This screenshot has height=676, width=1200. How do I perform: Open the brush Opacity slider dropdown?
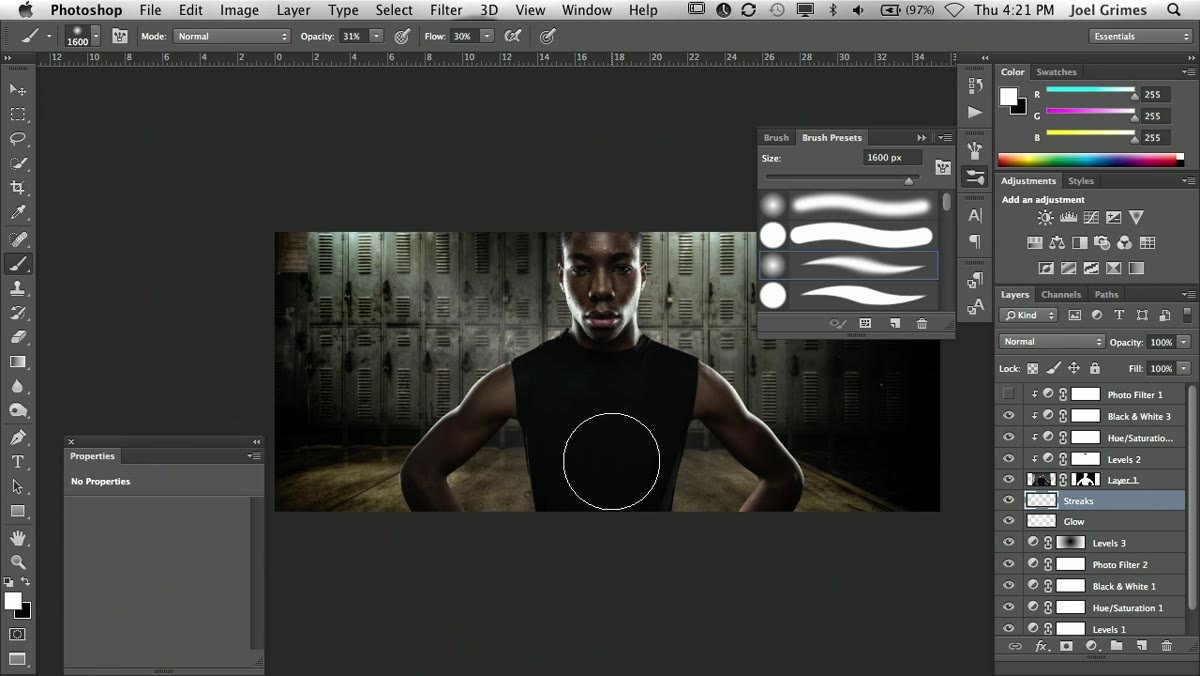coord(376,36)
